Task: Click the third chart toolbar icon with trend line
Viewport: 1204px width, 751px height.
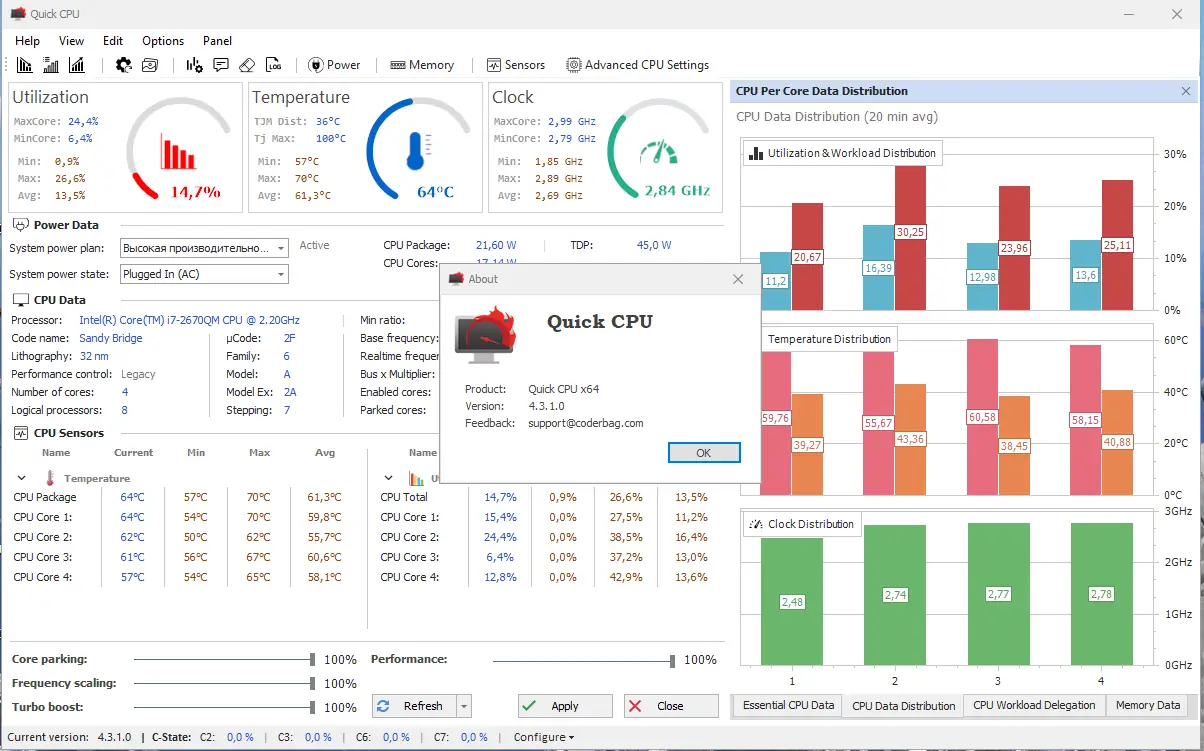Action: coord(77,65)
